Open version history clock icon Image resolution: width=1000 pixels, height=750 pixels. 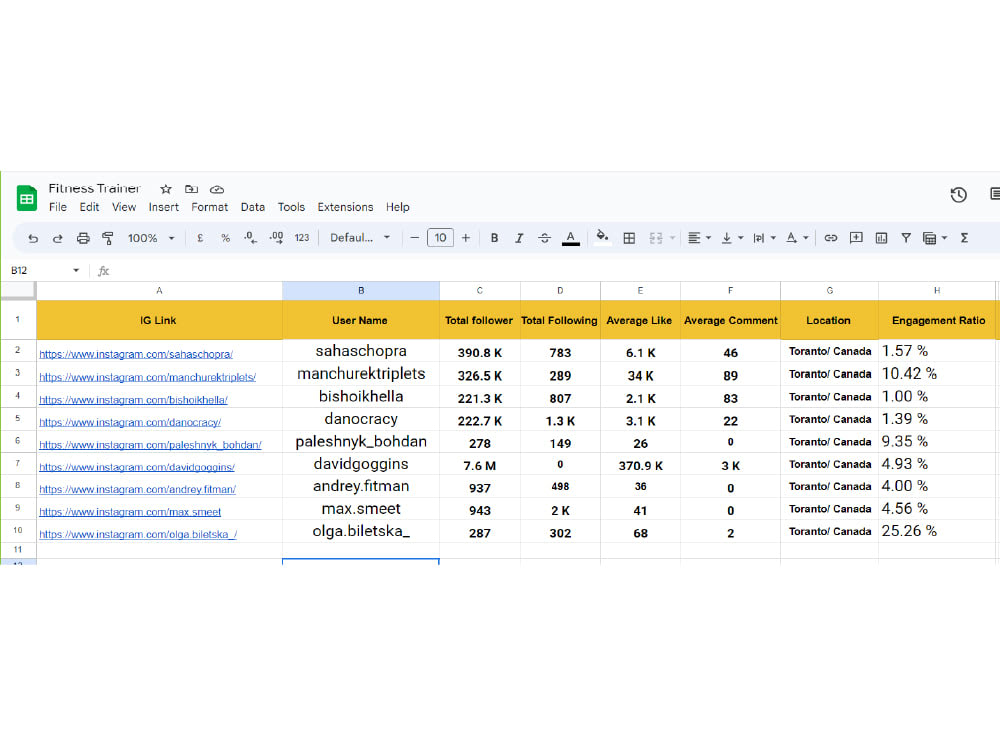point(958,195)
